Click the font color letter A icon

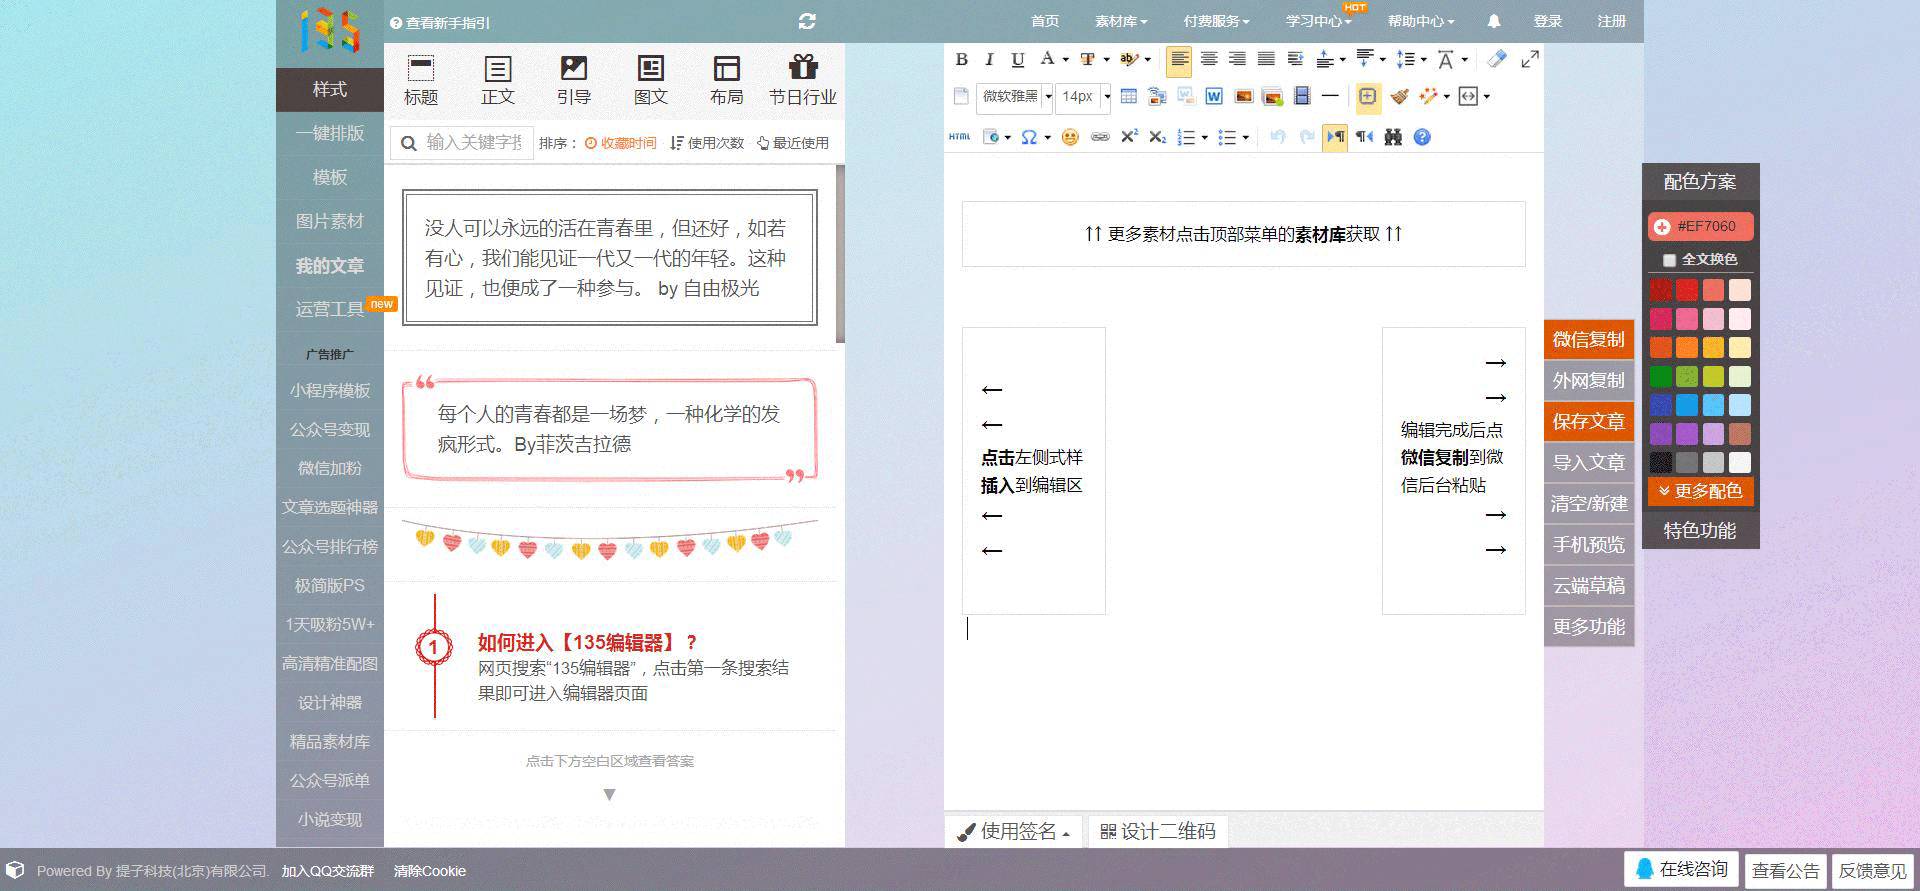click(x=1047, y=59)
